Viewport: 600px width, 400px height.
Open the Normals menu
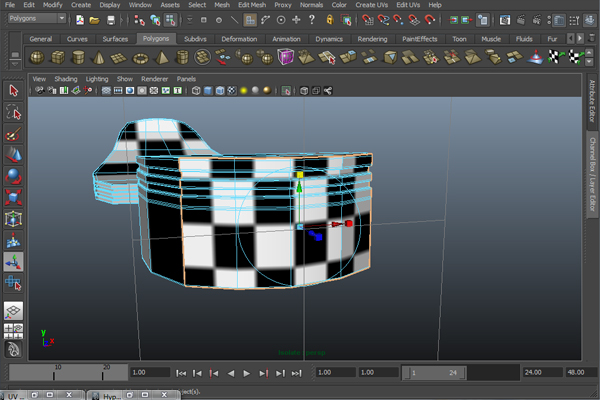coord(311,5)
